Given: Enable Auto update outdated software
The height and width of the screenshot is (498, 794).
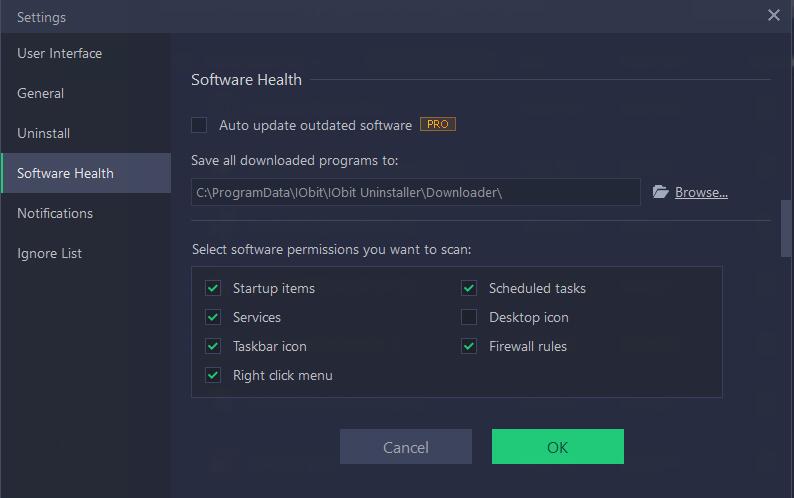Looking at the screenshot, I should pos(199,125).
